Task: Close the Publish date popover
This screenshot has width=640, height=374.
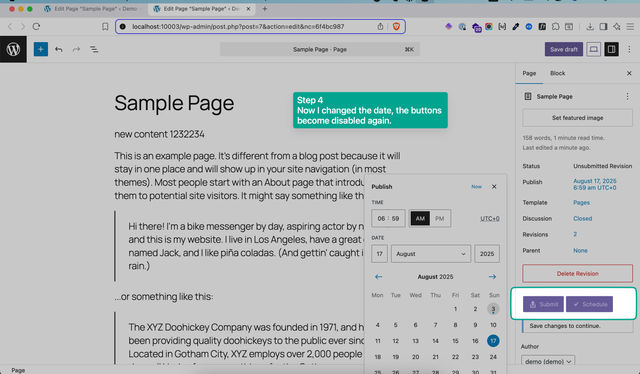Action: tap(494, 187)
